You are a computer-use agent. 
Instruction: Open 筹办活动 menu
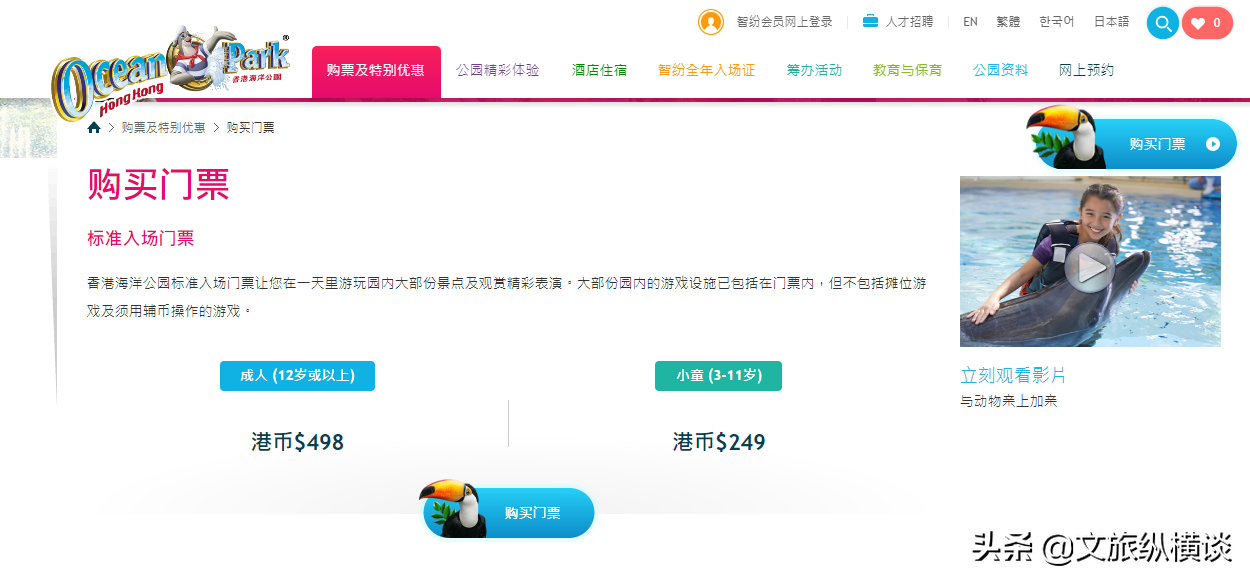tap(814, 71)
